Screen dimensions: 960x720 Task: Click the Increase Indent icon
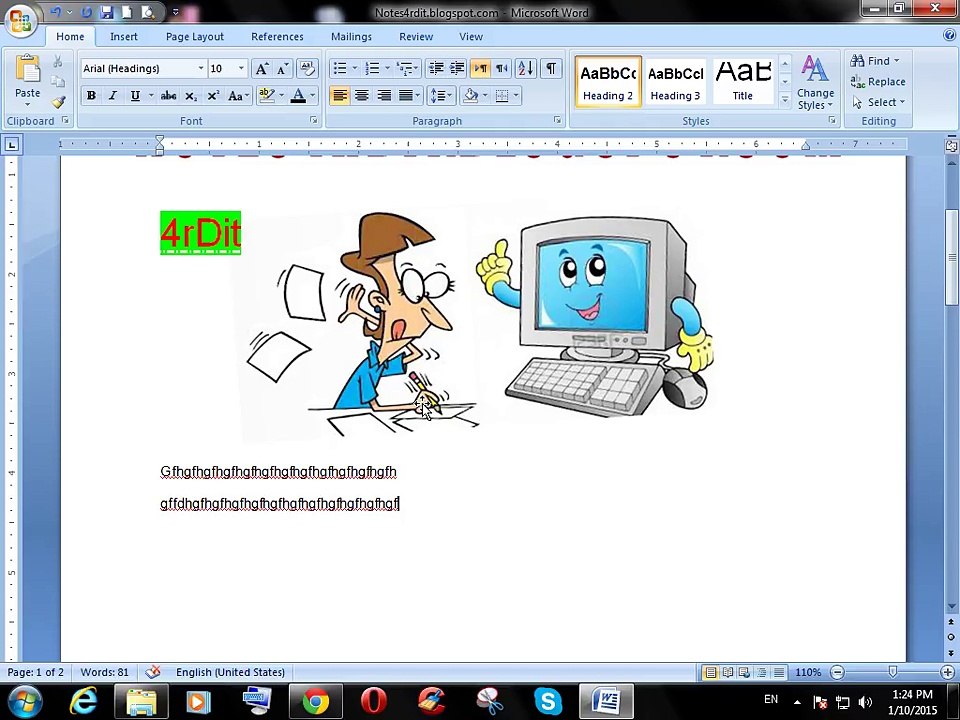pyautogui.click(x=457, y=68)
